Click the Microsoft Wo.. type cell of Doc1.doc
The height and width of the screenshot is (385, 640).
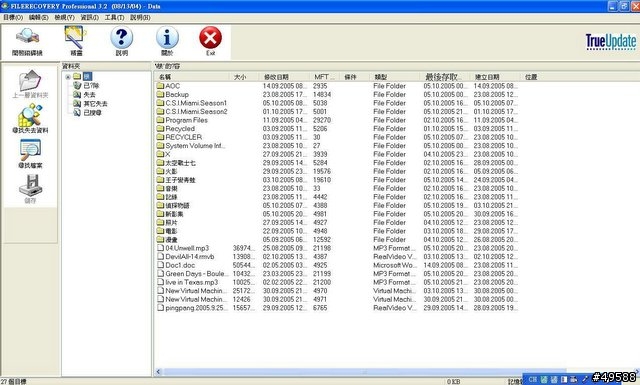pos(394,265)
